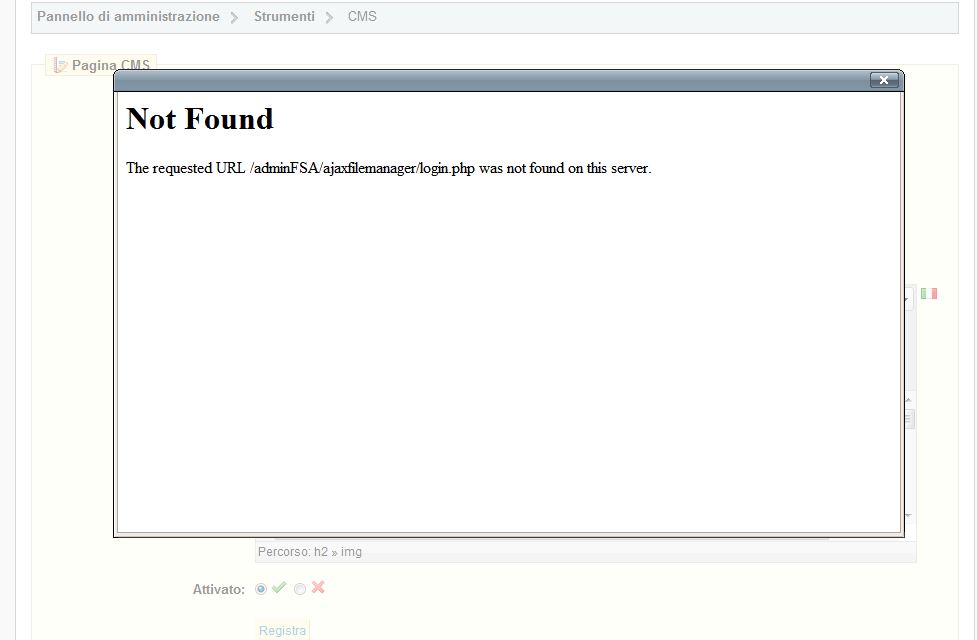The image size is (977, 640).
Task: Click the Percorso h2 » img path bar
Action: tap(586, 552)
